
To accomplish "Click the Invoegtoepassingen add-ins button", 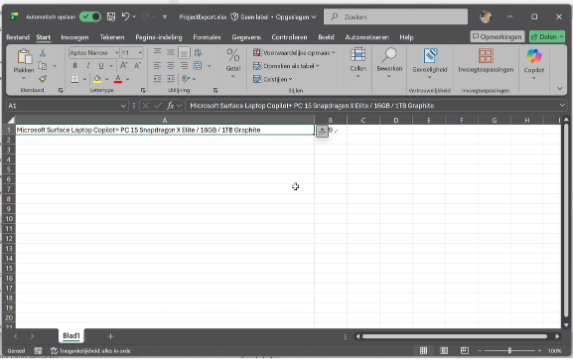I will click(x=486, y=61).
